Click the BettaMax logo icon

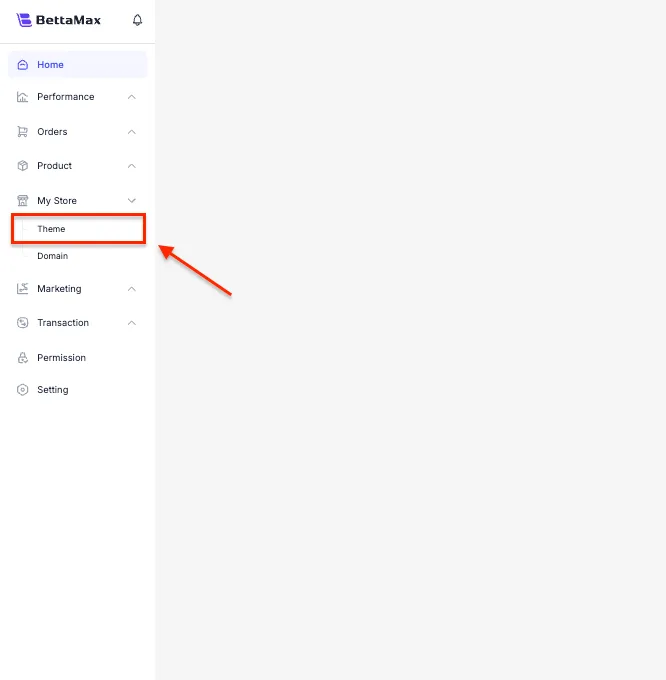click(x=25, y=20)
